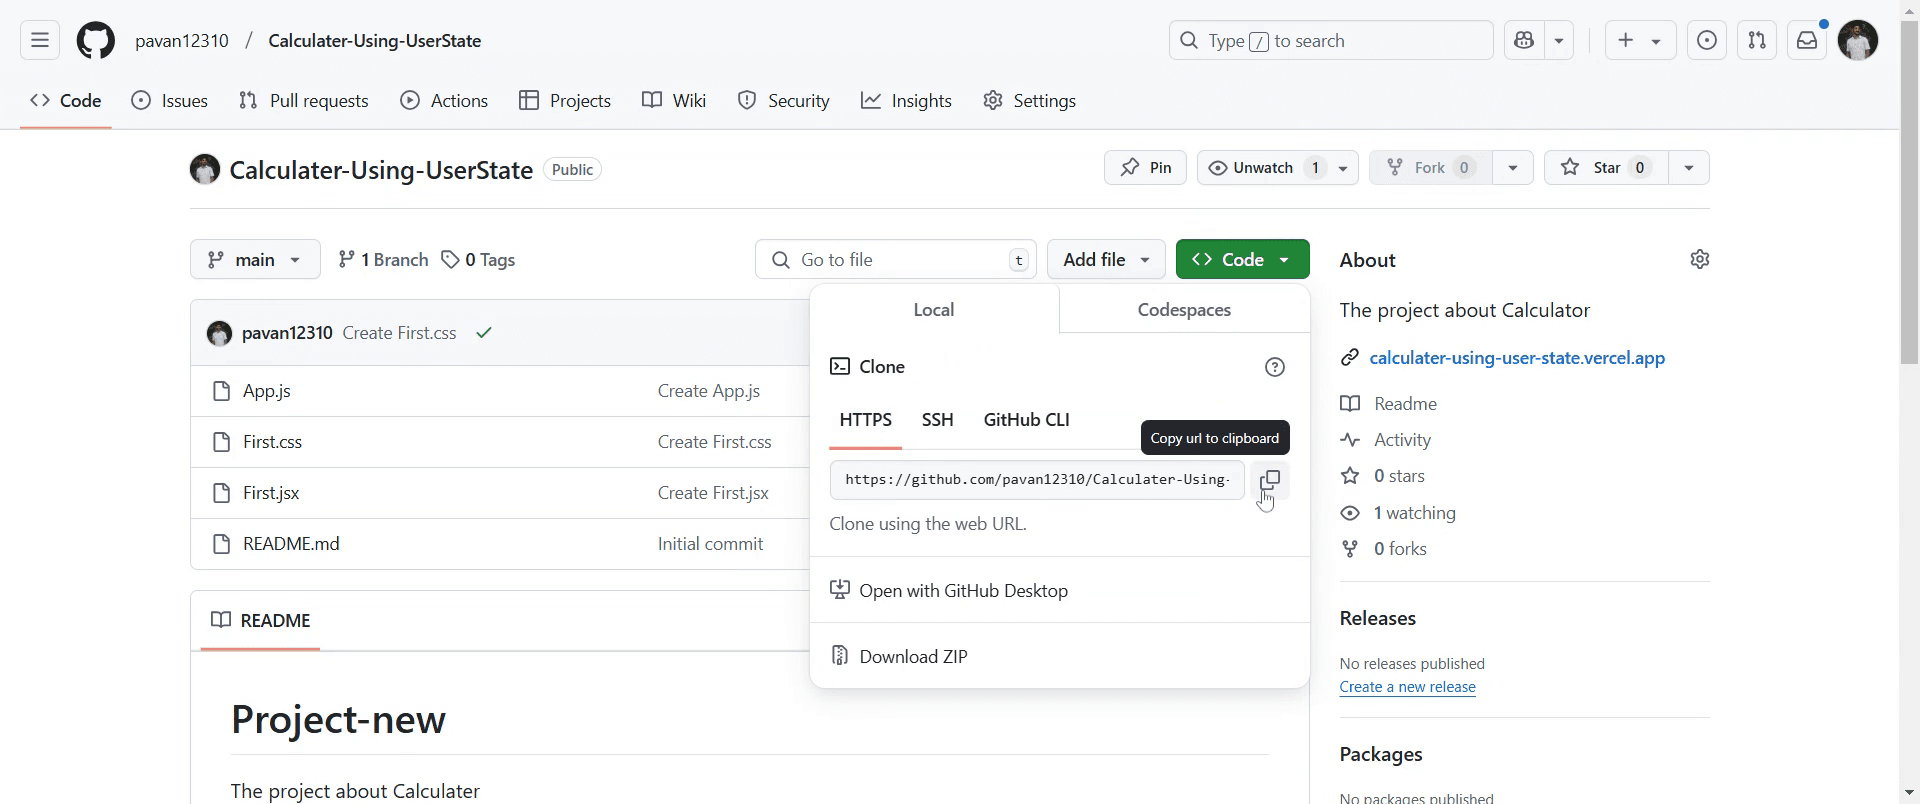Focus the header search box
Viewport: 1920px width, 804px height.
click(x=1331, y=41)
